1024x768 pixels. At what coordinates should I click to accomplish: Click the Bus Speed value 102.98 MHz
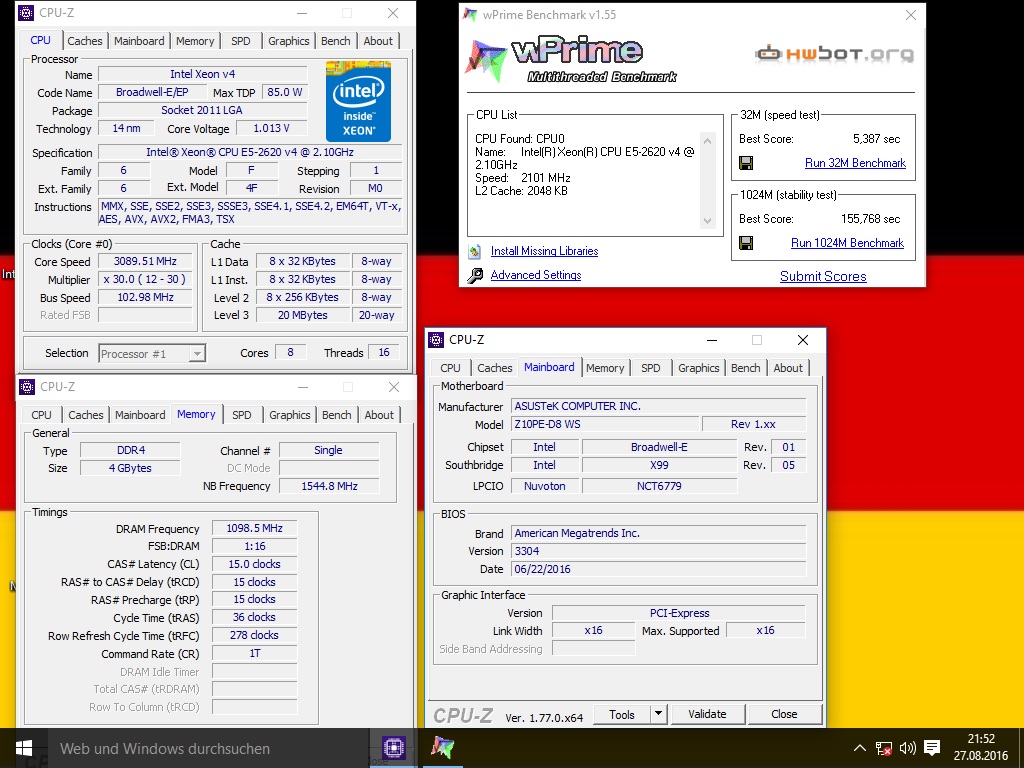[146, 297]
